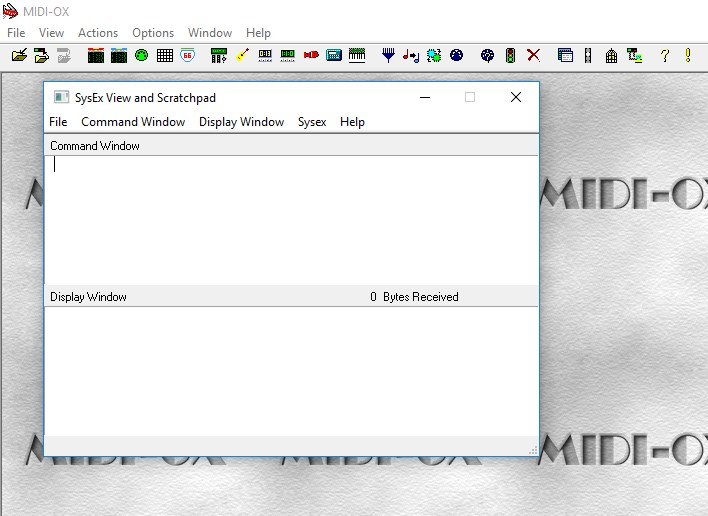This screenshot has width=708, height=516.
Task: Open the Window menu
Action: [x=210, y=33]
